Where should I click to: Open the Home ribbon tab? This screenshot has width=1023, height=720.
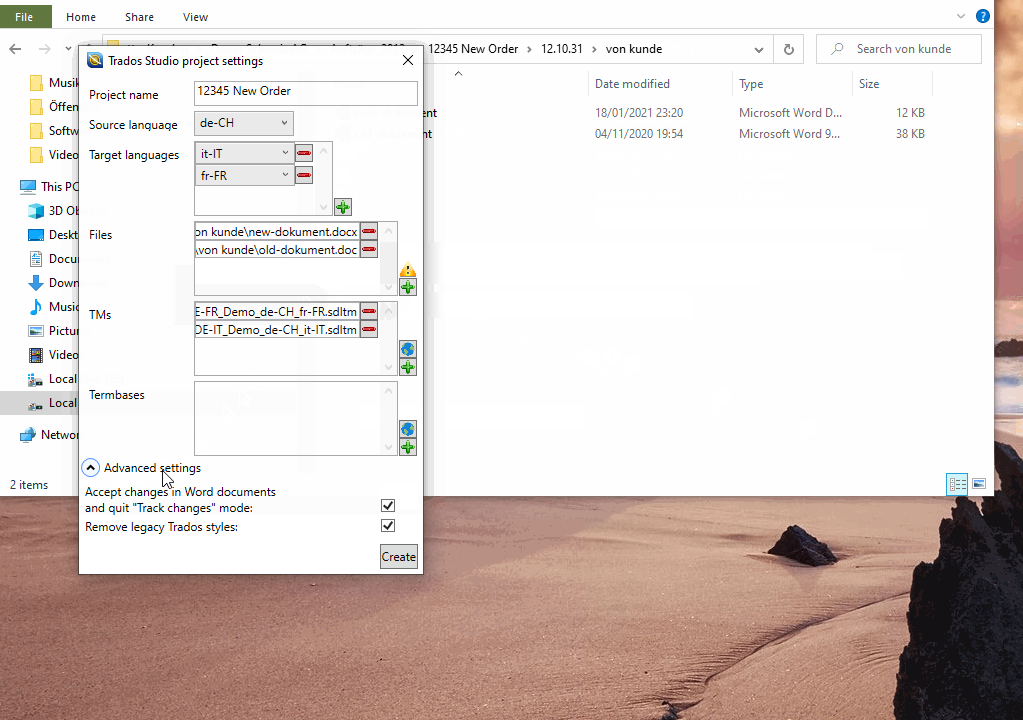pos(81,17)
